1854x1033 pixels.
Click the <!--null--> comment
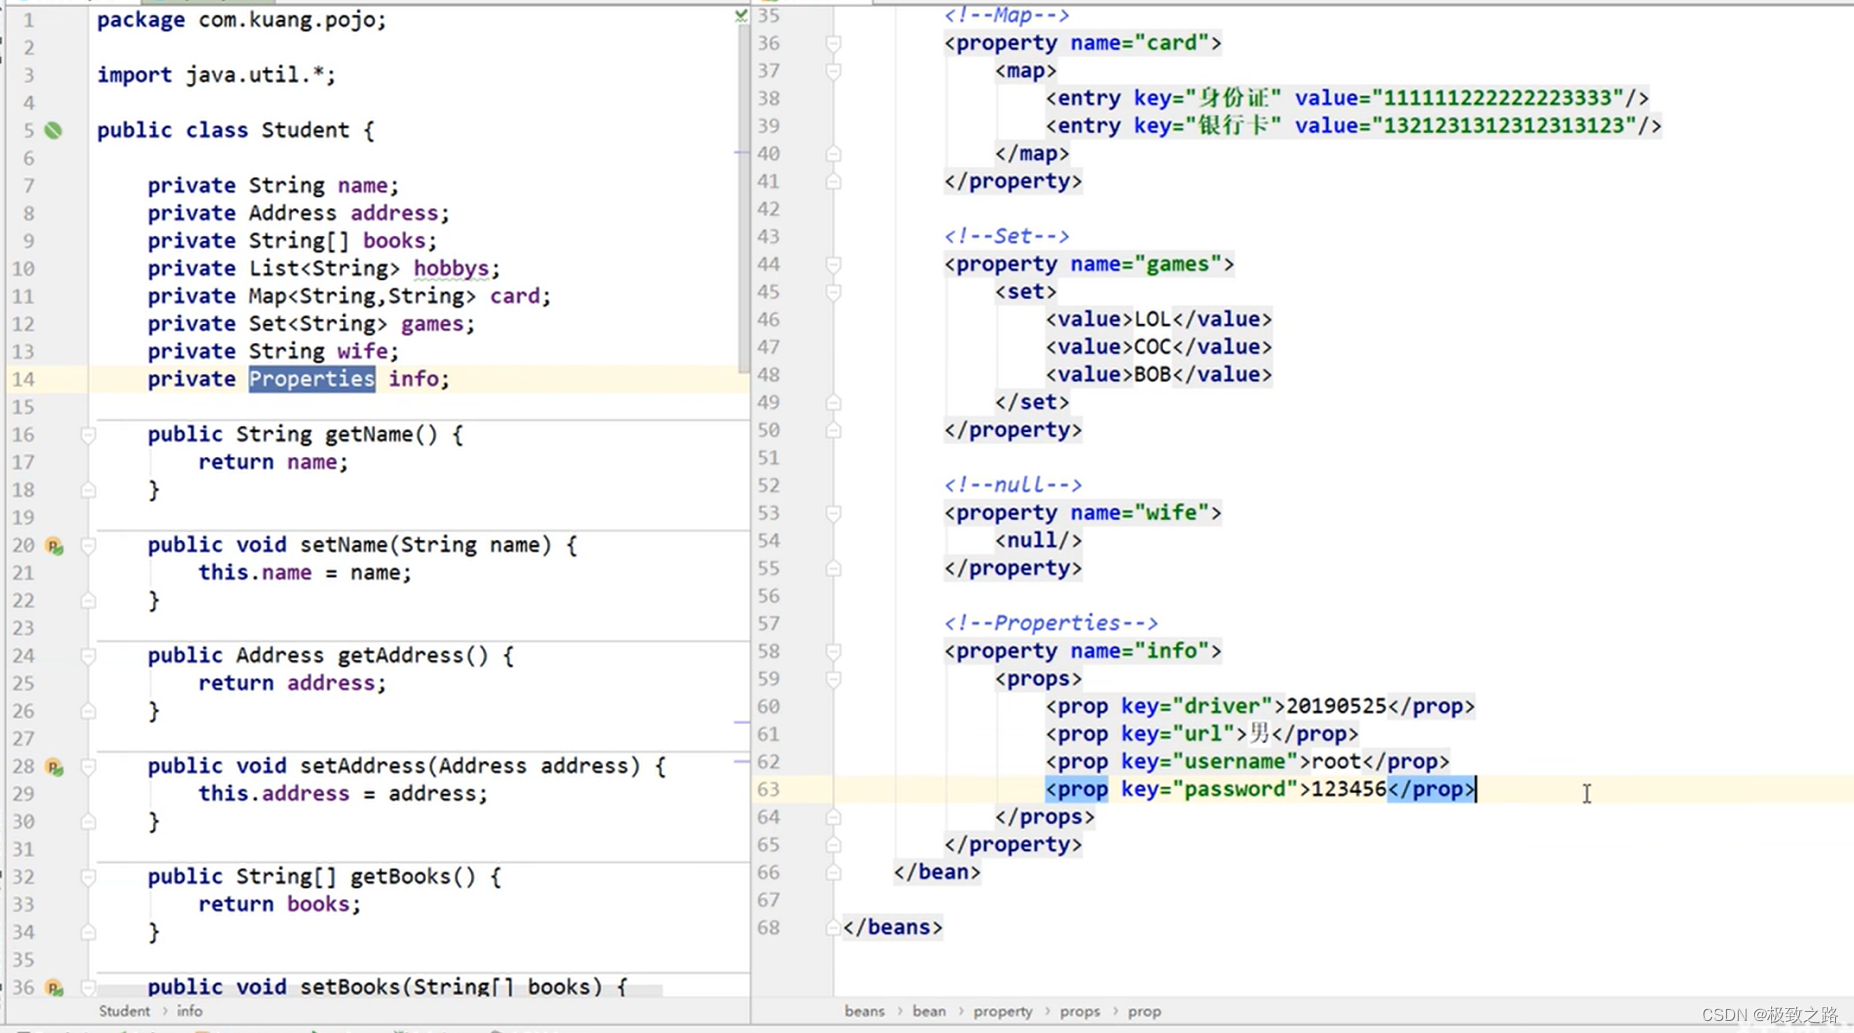1013,485
